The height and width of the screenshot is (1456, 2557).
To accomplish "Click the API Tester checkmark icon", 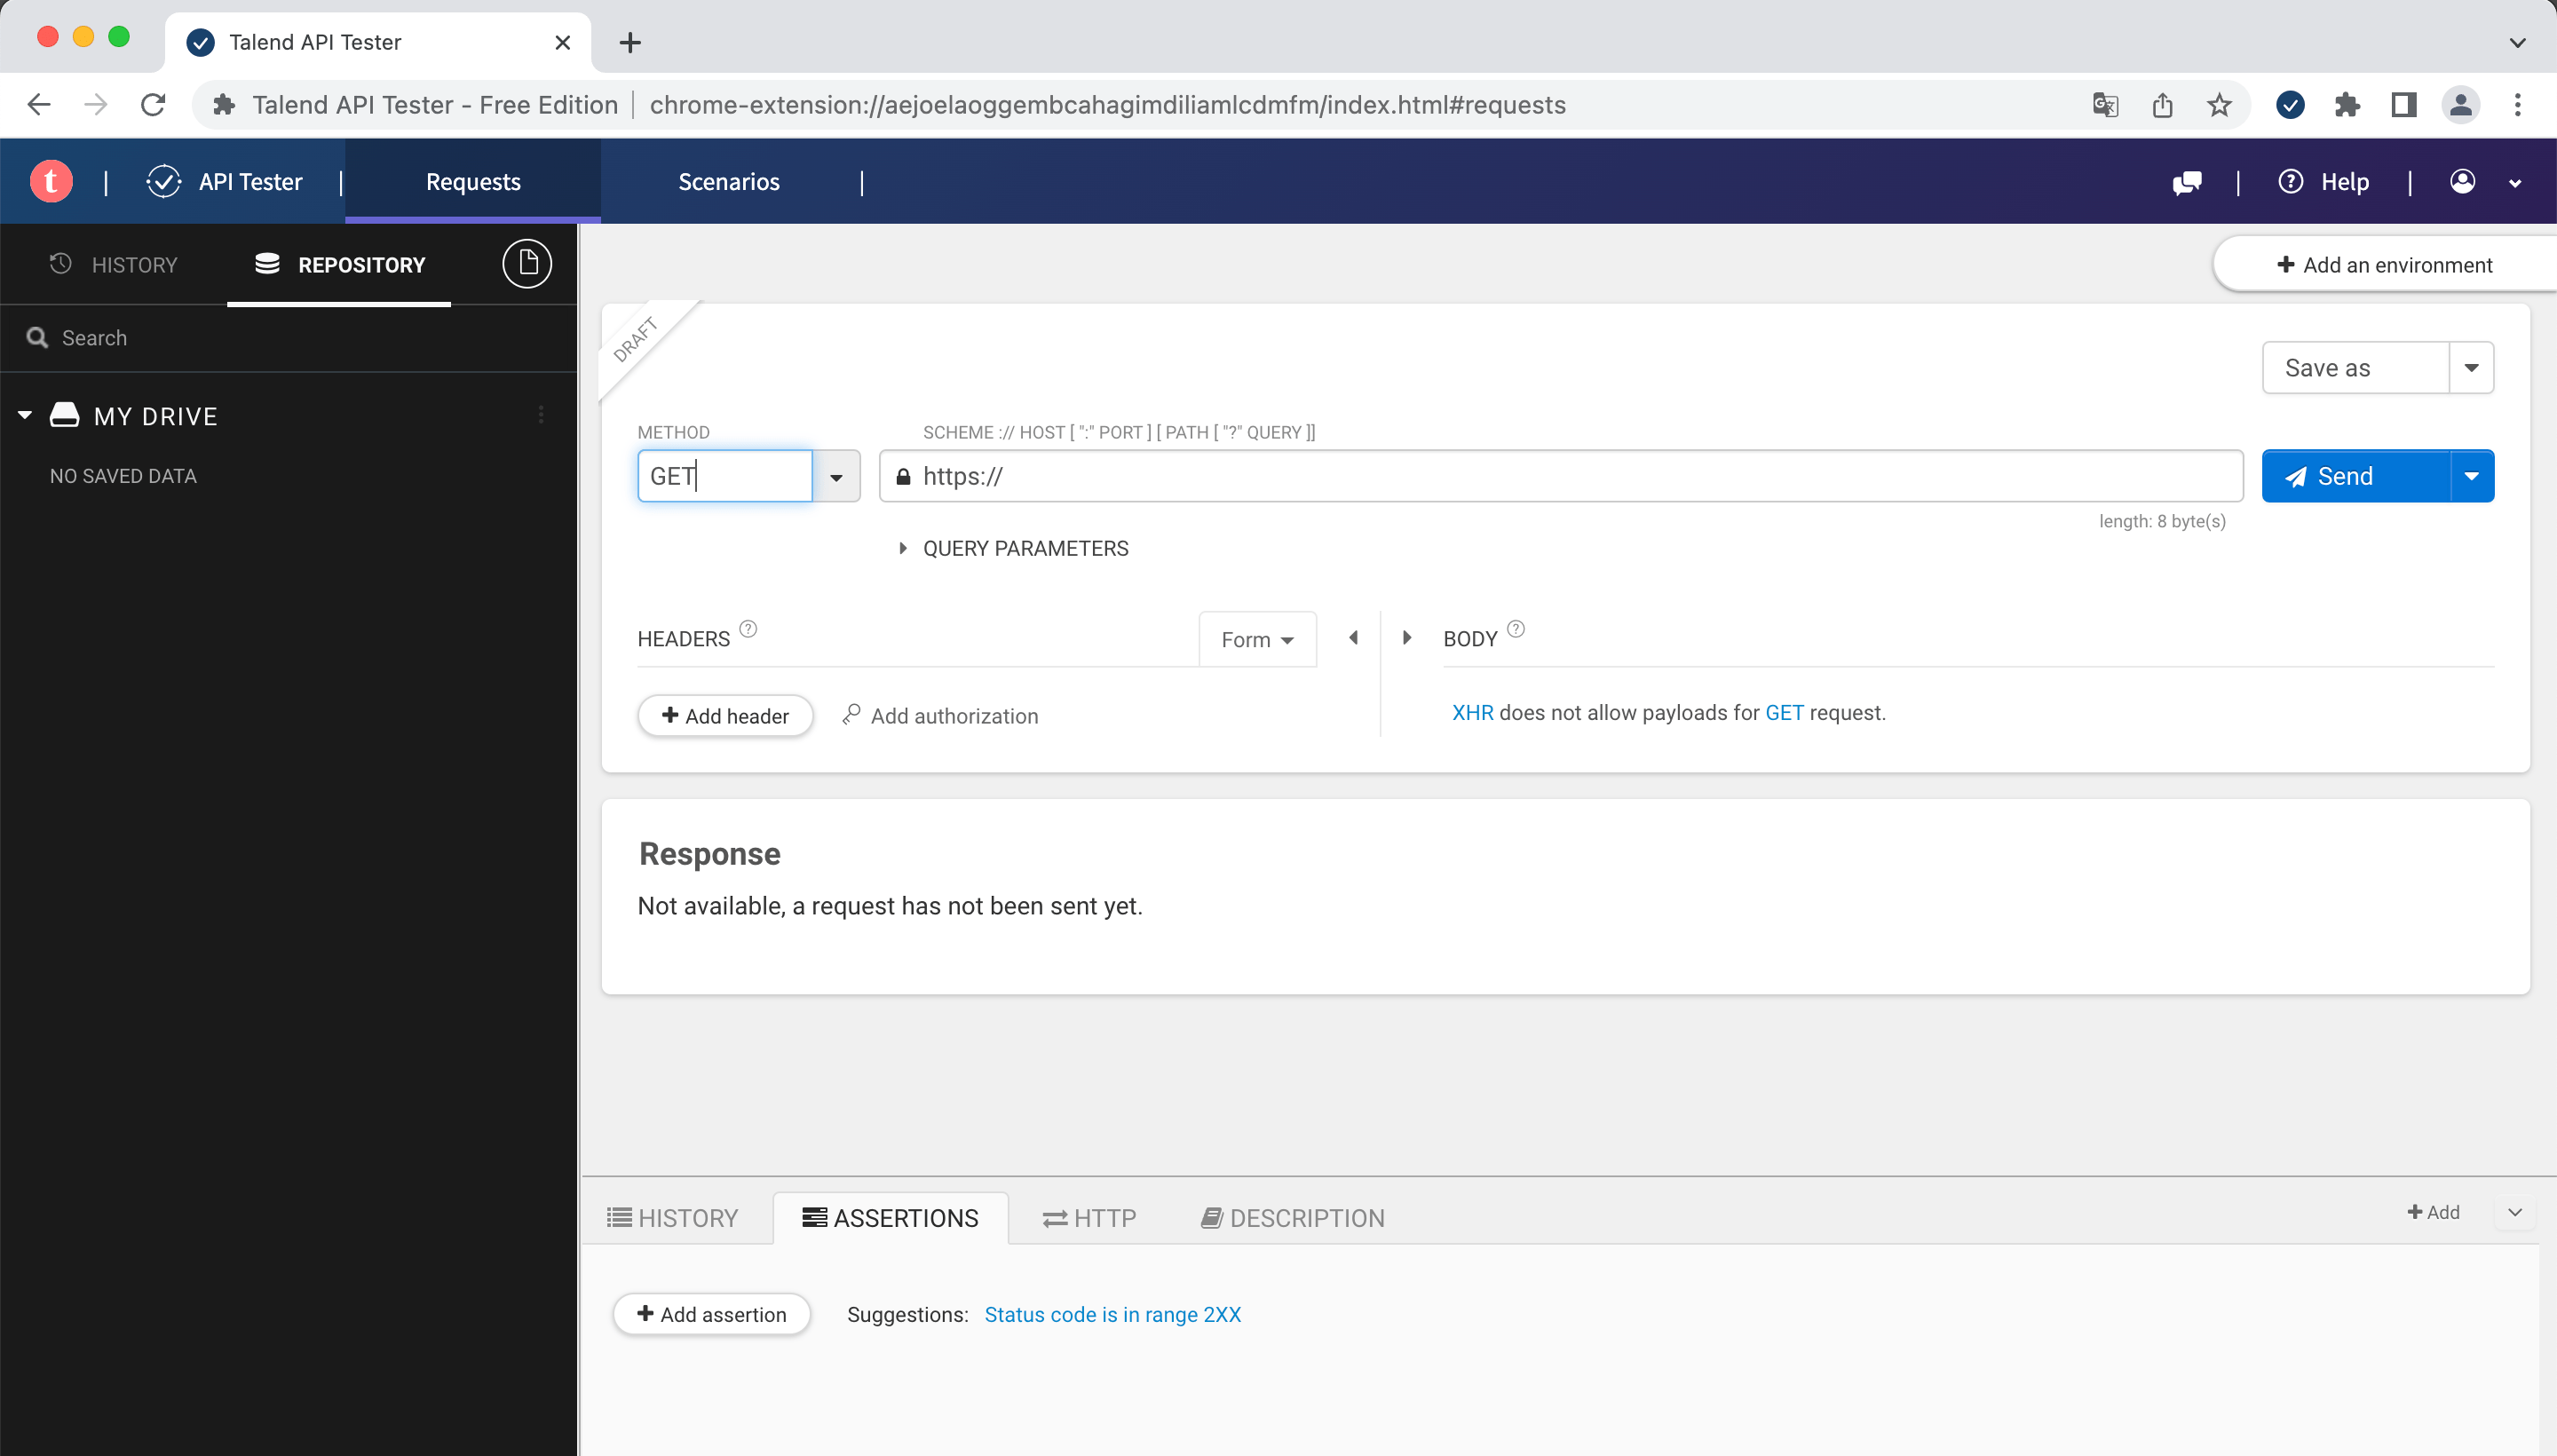I will coord(162,181).
